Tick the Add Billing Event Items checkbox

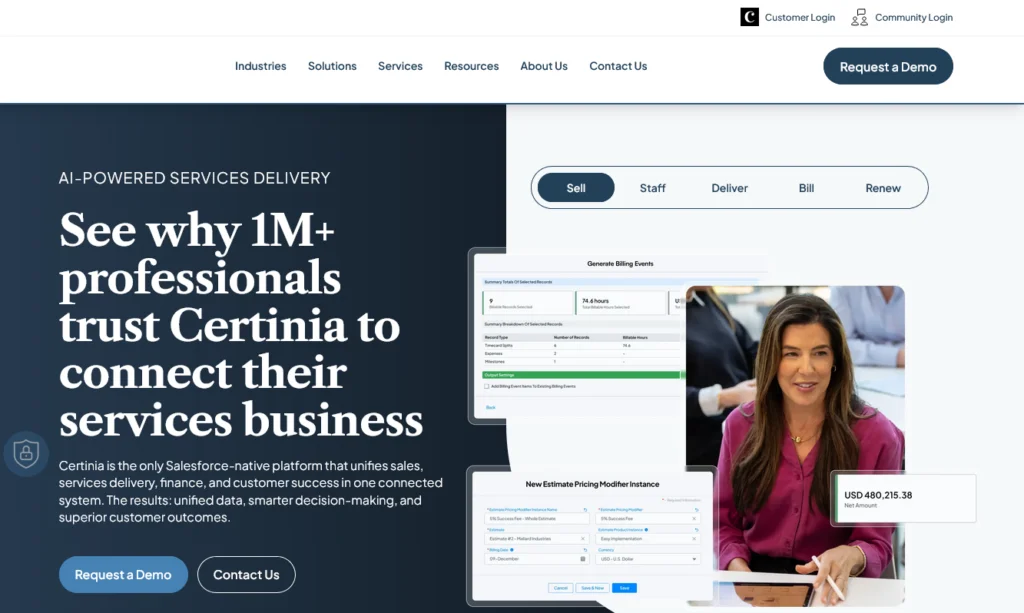pos(487,386)
